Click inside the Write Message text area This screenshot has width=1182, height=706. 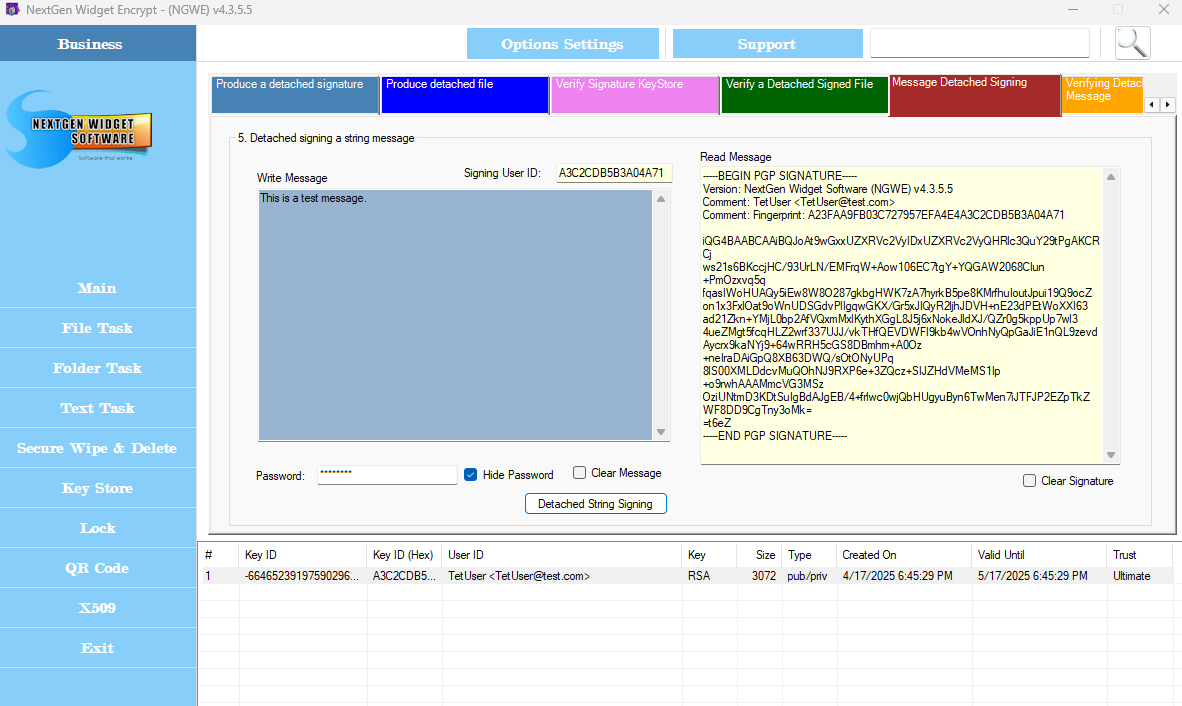click(455, 315)
